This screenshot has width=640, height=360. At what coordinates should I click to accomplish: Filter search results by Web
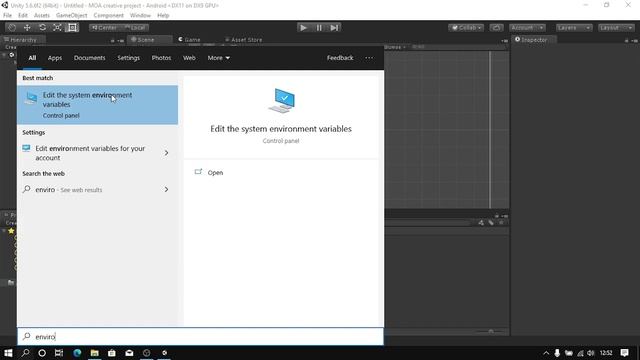pos(189,58)
